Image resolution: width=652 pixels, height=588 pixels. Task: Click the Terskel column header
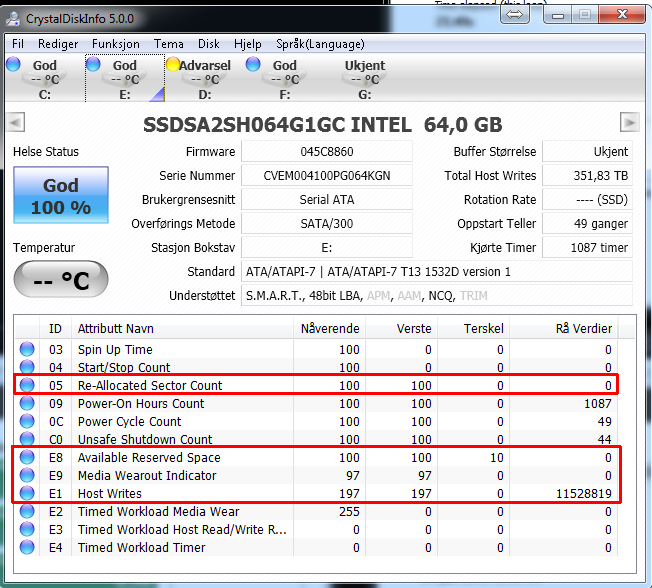[x=474, y=329]
